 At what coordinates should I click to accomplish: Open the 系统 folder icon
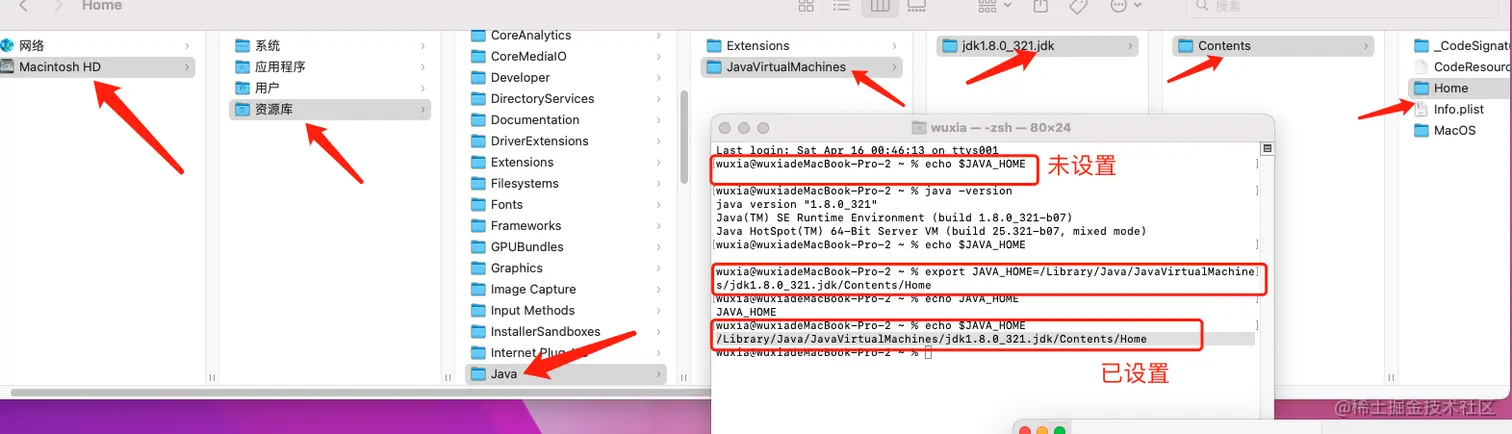242,46
